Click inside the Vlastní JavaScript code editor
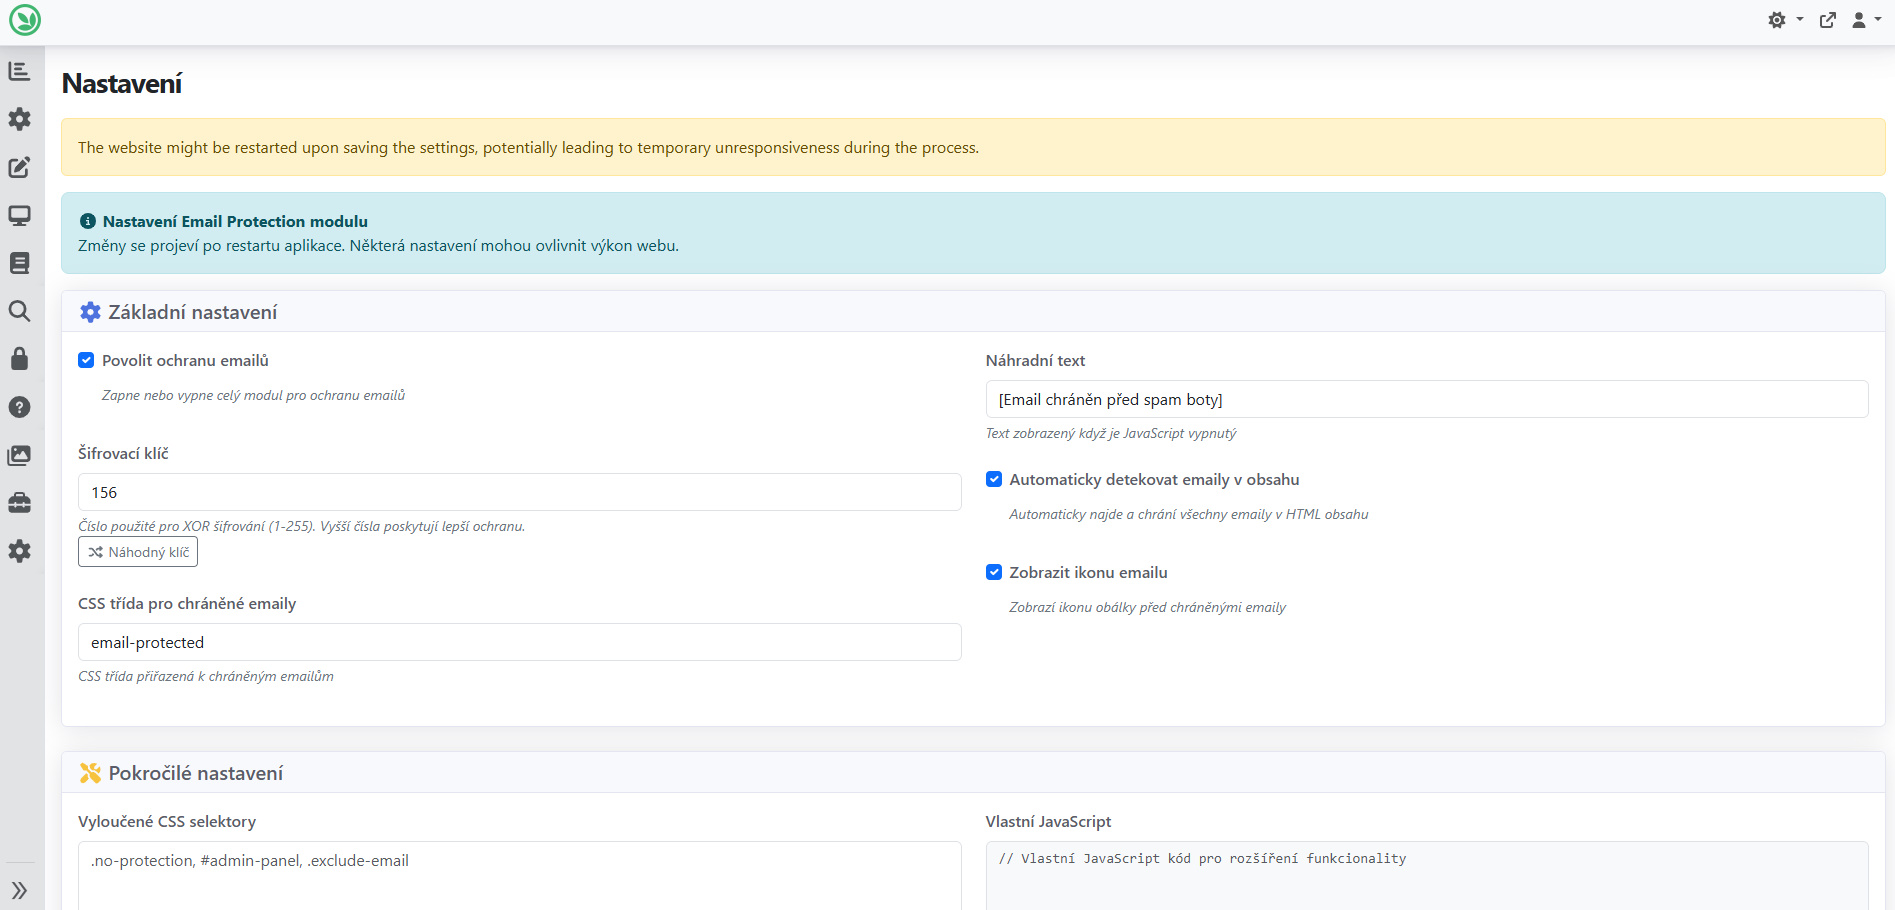1895x910 pixels. pos(1427,875)
